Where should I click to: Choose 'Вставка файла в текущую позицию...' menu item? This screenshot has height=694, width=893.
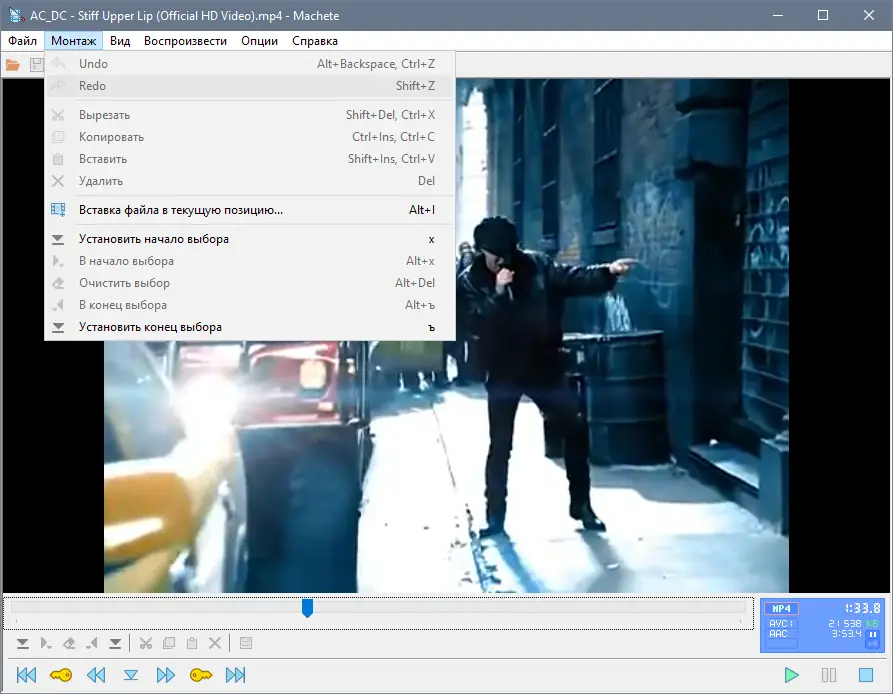[181, 210]
